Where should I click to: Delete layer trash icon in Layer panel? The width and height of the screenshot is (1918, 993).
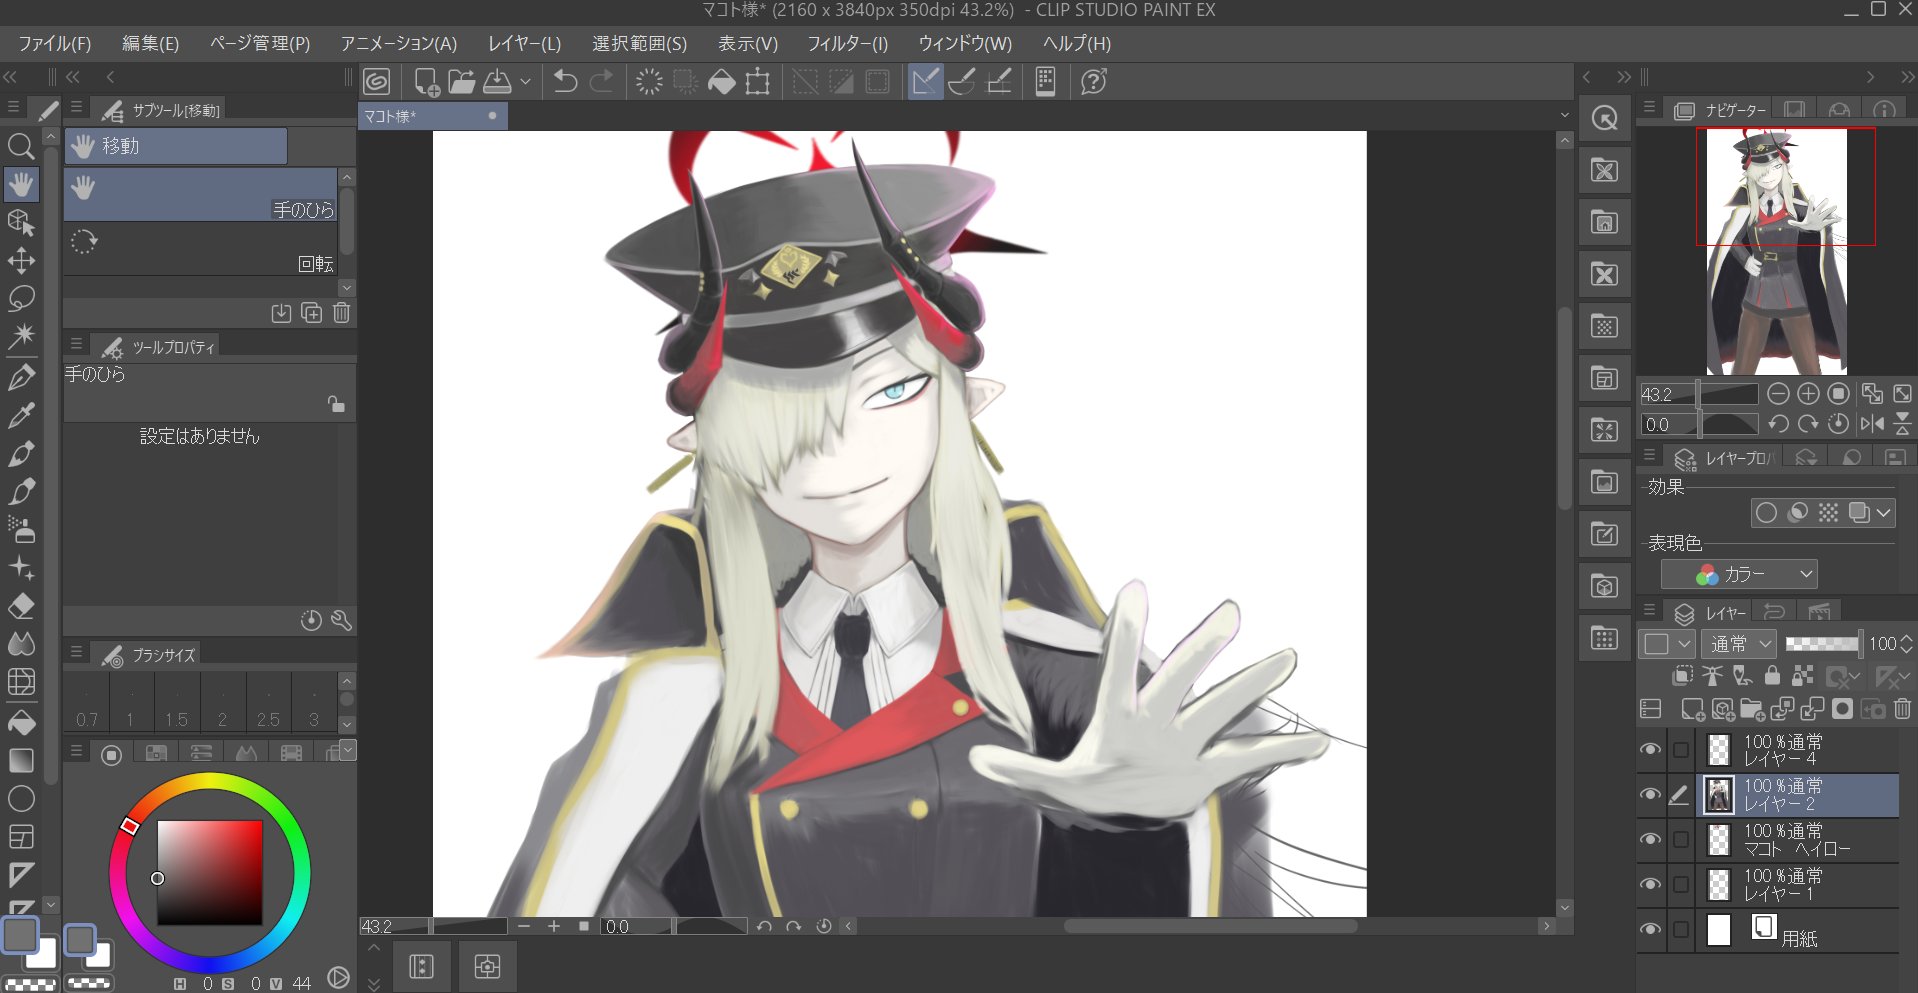(x=1902, y=709)
